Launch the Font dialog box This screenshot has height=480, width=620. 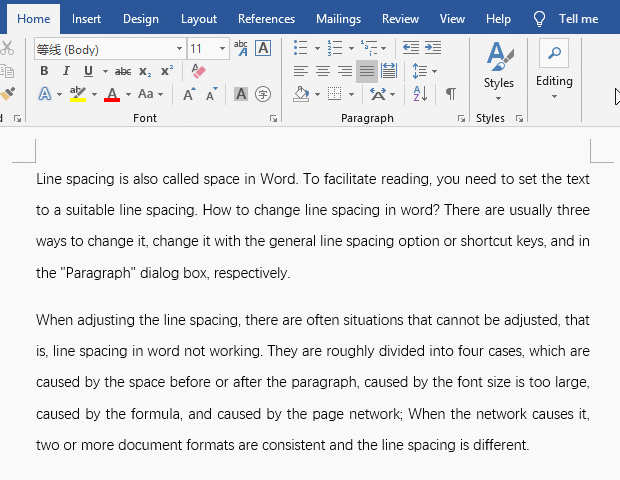tap(273, 118)
